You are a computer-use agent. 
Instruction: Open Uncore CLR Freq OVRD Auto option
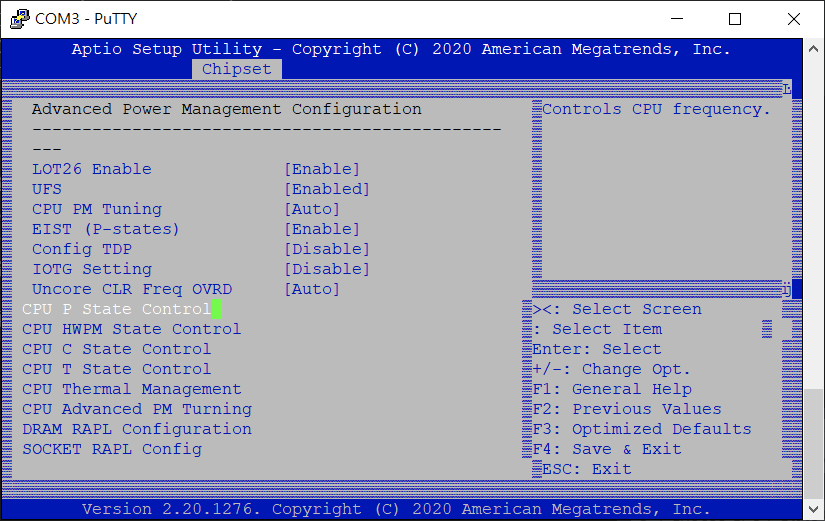tap(312, 289)
